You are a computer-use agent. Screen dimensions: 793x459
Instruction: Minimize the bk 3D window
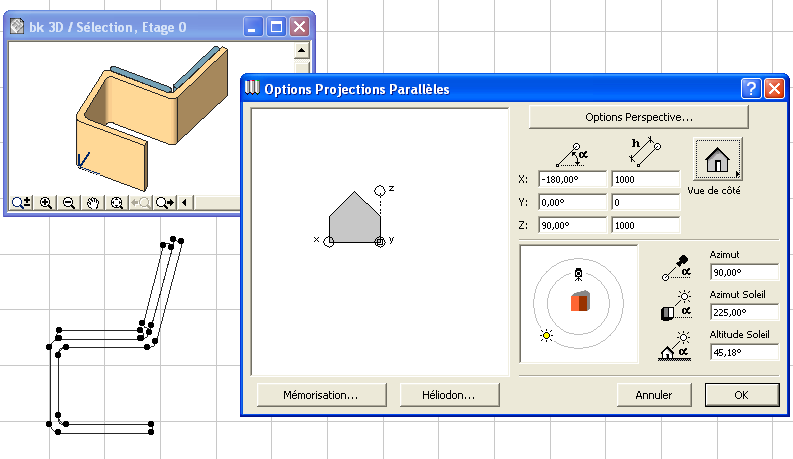pyautogui.click(x=252, y=26)
